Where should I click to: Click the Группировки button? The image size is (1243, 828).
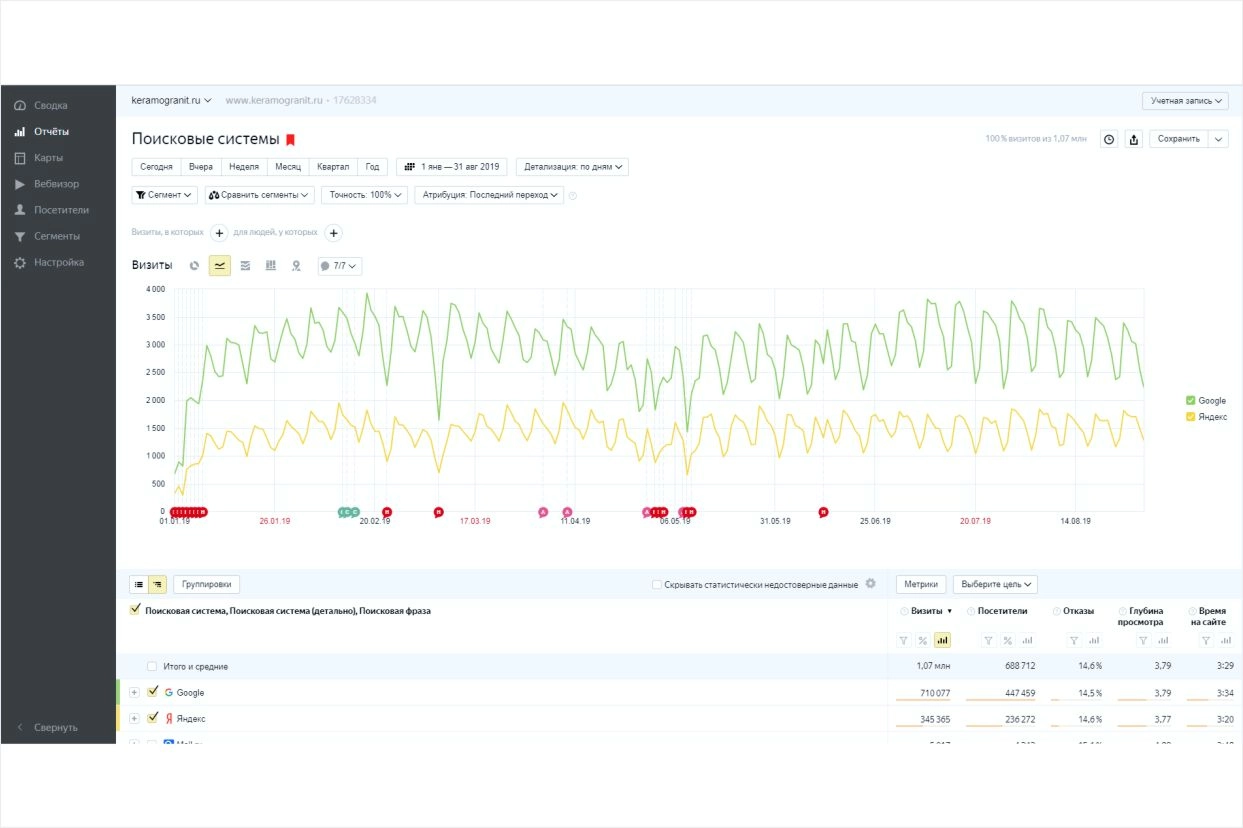(x=207, y=584)
